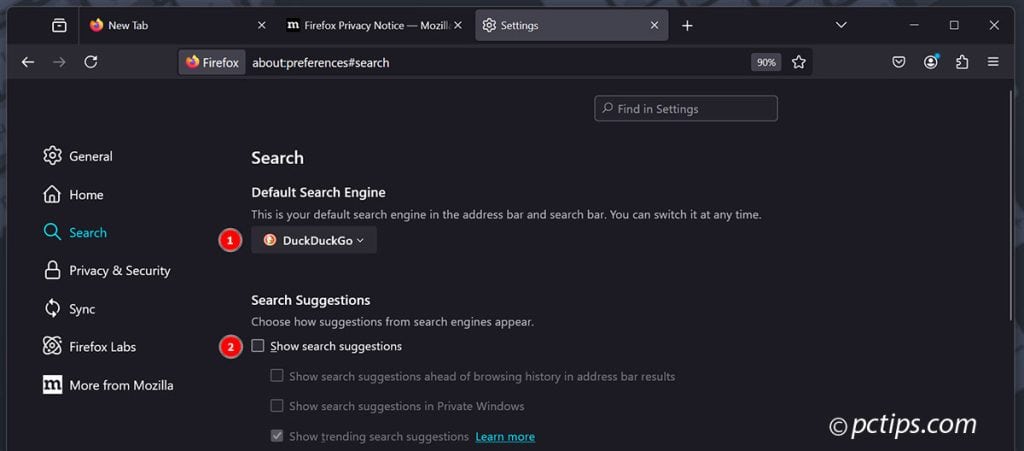This screenshot has height=451, width=1024.
Task: Toggle Show search suggestions in Private Windows
Action: click(277, 406)
